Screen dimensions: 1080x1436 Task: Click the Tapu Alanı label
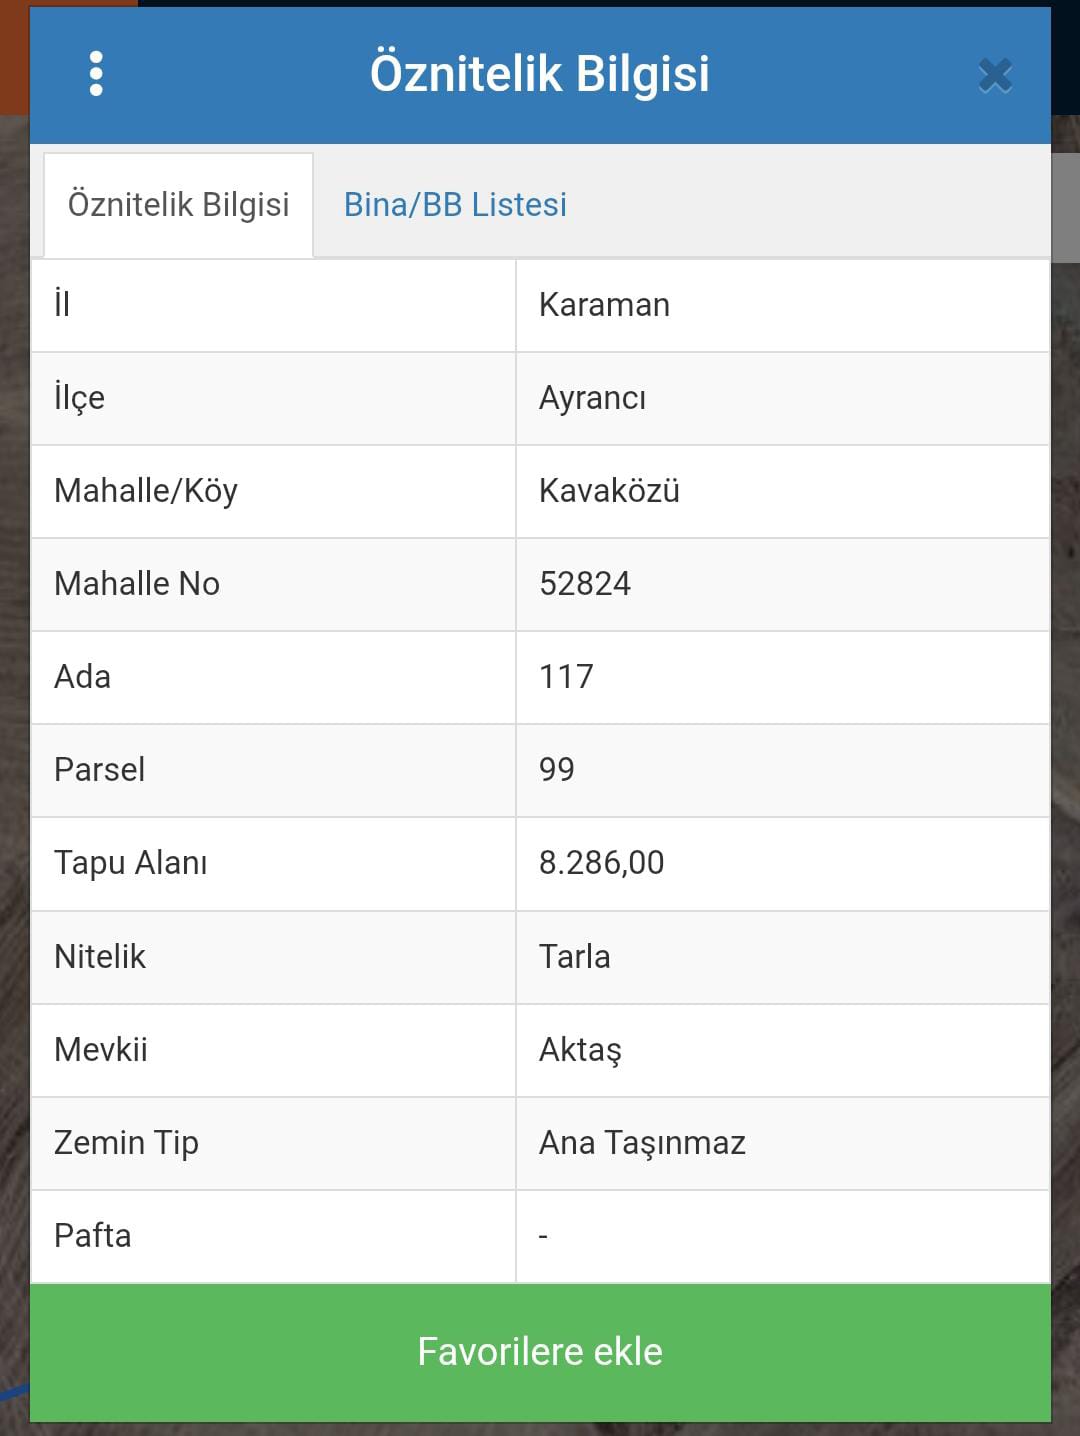130,863
